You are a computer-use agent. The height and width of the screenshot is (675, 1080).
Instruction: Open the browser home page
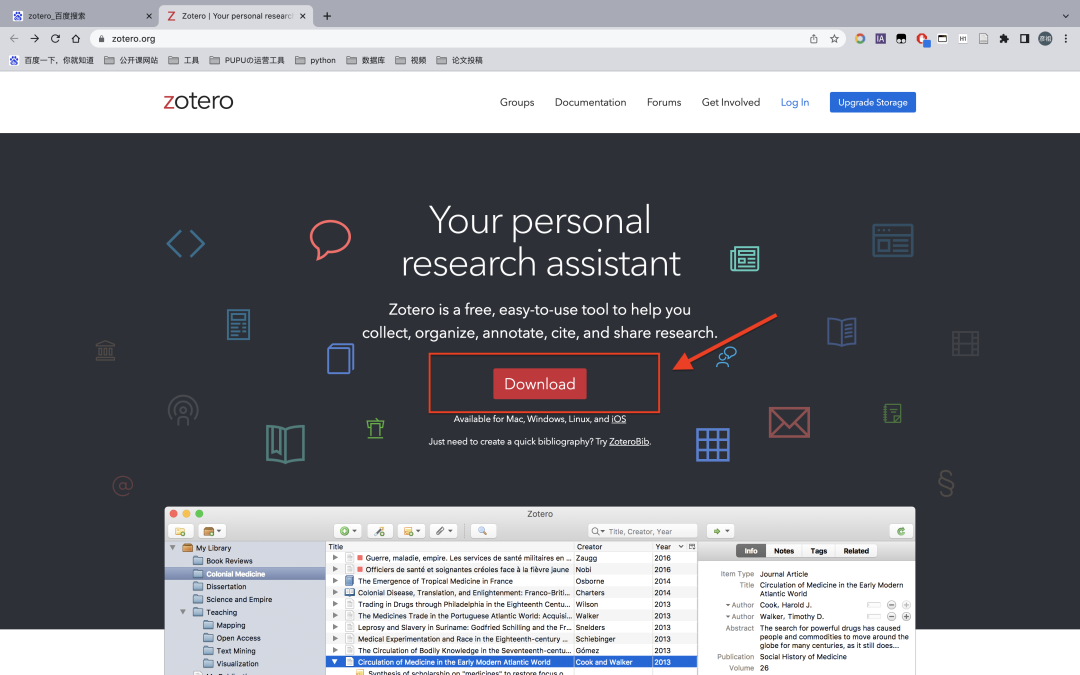click(76, 39)
